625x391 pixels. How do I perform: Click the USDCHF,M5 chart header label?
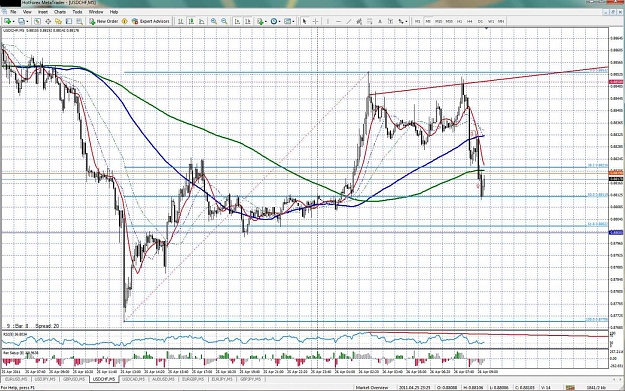[x=41, y=30]
